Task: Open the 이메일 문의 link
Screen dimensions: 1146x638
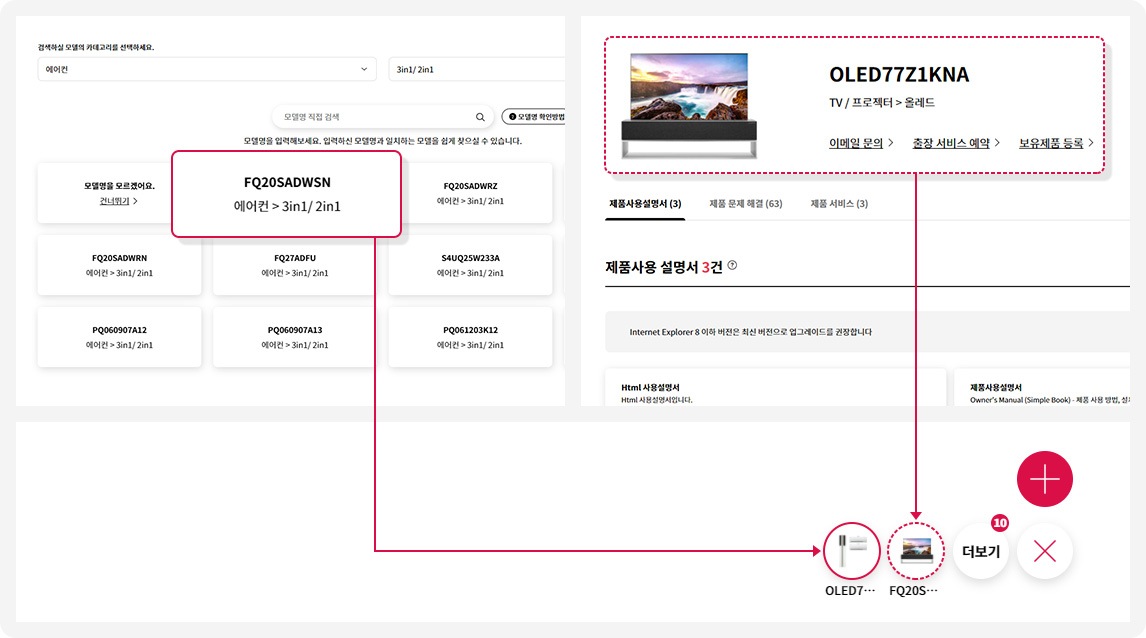Action: pyautogui.click(x=861, y=143)
